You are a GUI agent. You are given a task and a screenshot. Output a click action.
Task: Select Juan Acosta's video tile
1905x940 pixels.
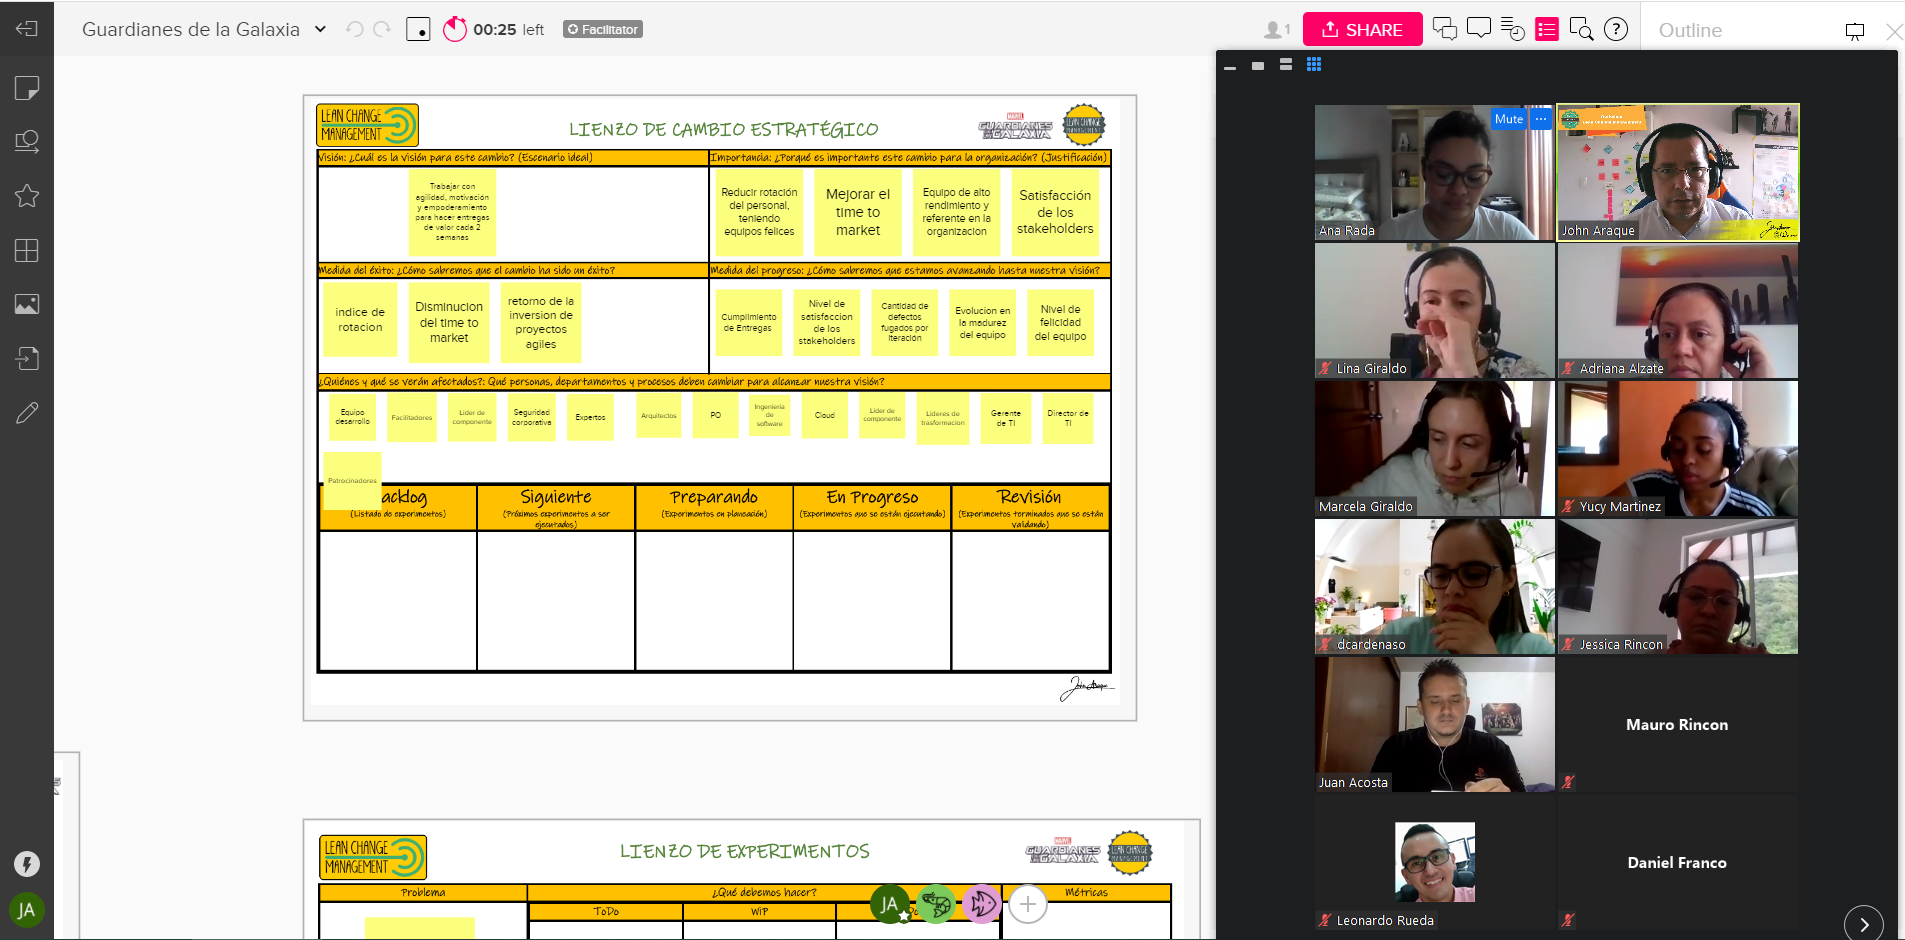pyautogui.click(x=1435, y=724)
